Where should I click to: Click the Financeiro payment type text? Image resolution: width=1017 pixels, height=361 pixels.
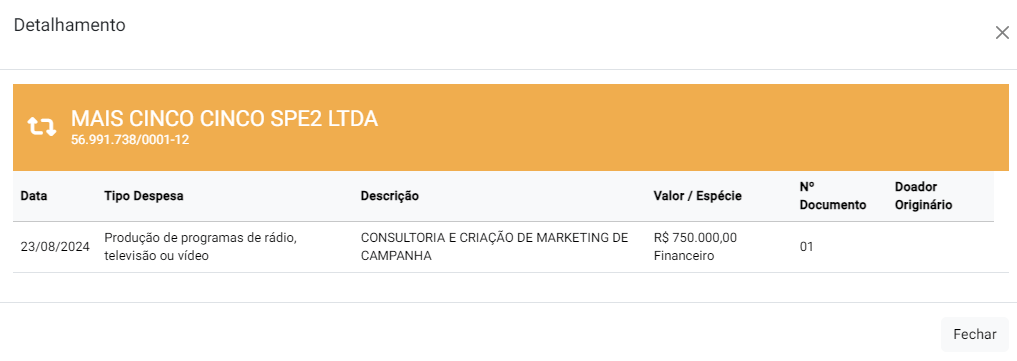point(684,256)
